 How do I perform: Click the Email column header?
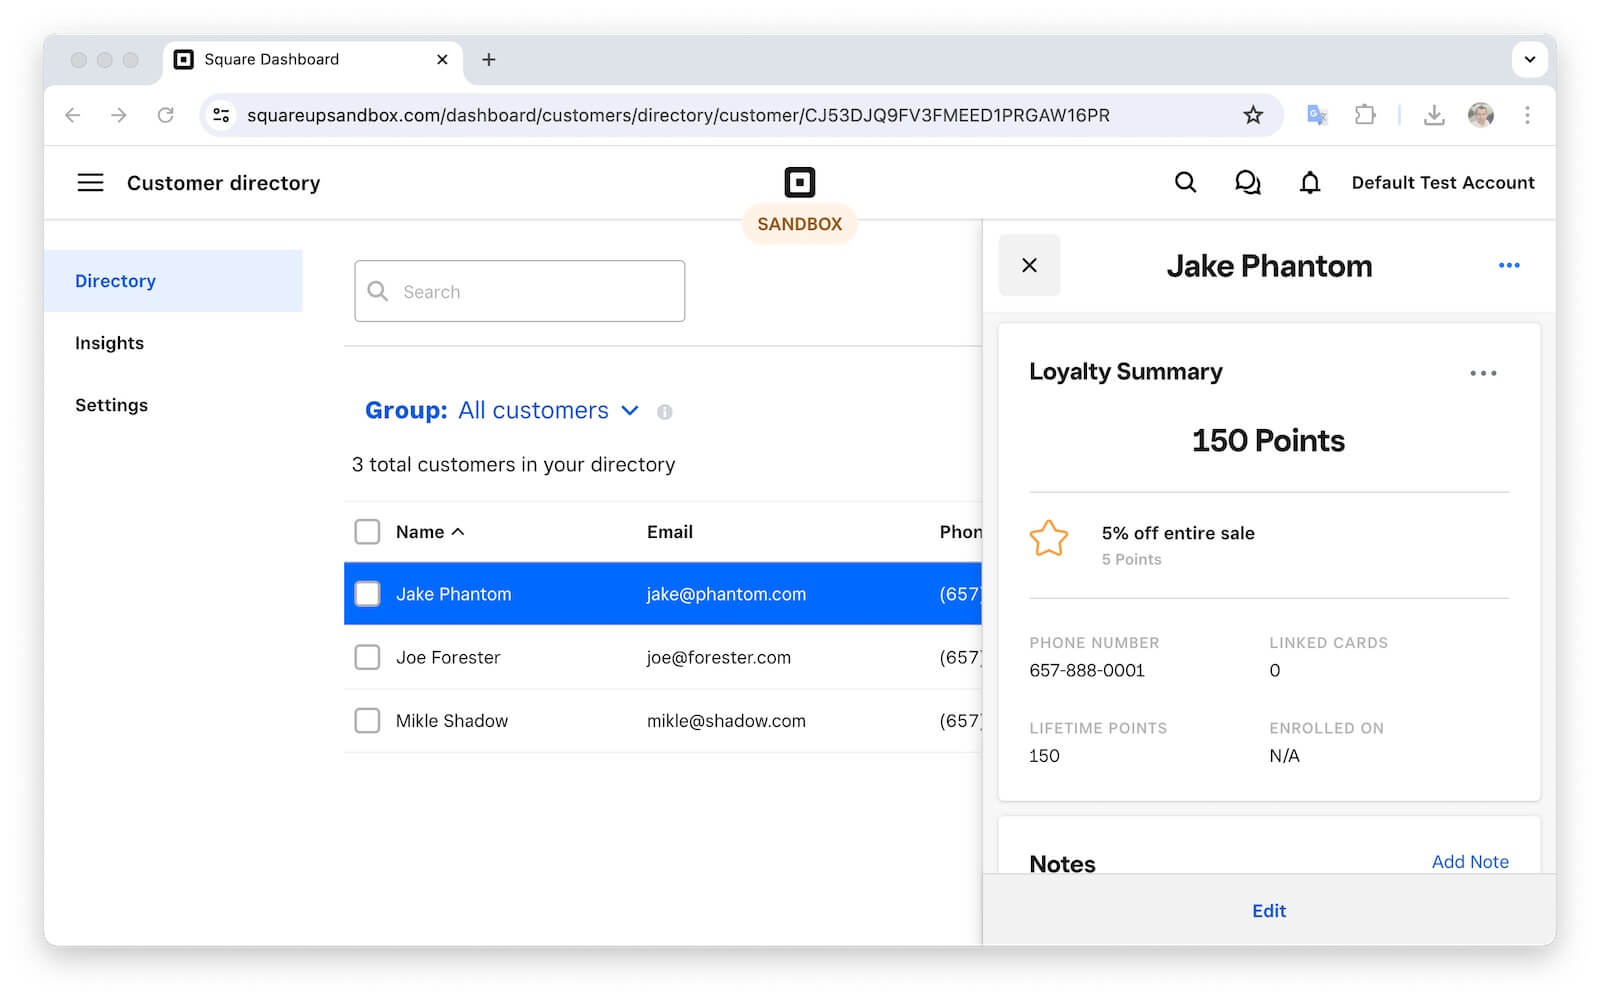click(669, 532)
